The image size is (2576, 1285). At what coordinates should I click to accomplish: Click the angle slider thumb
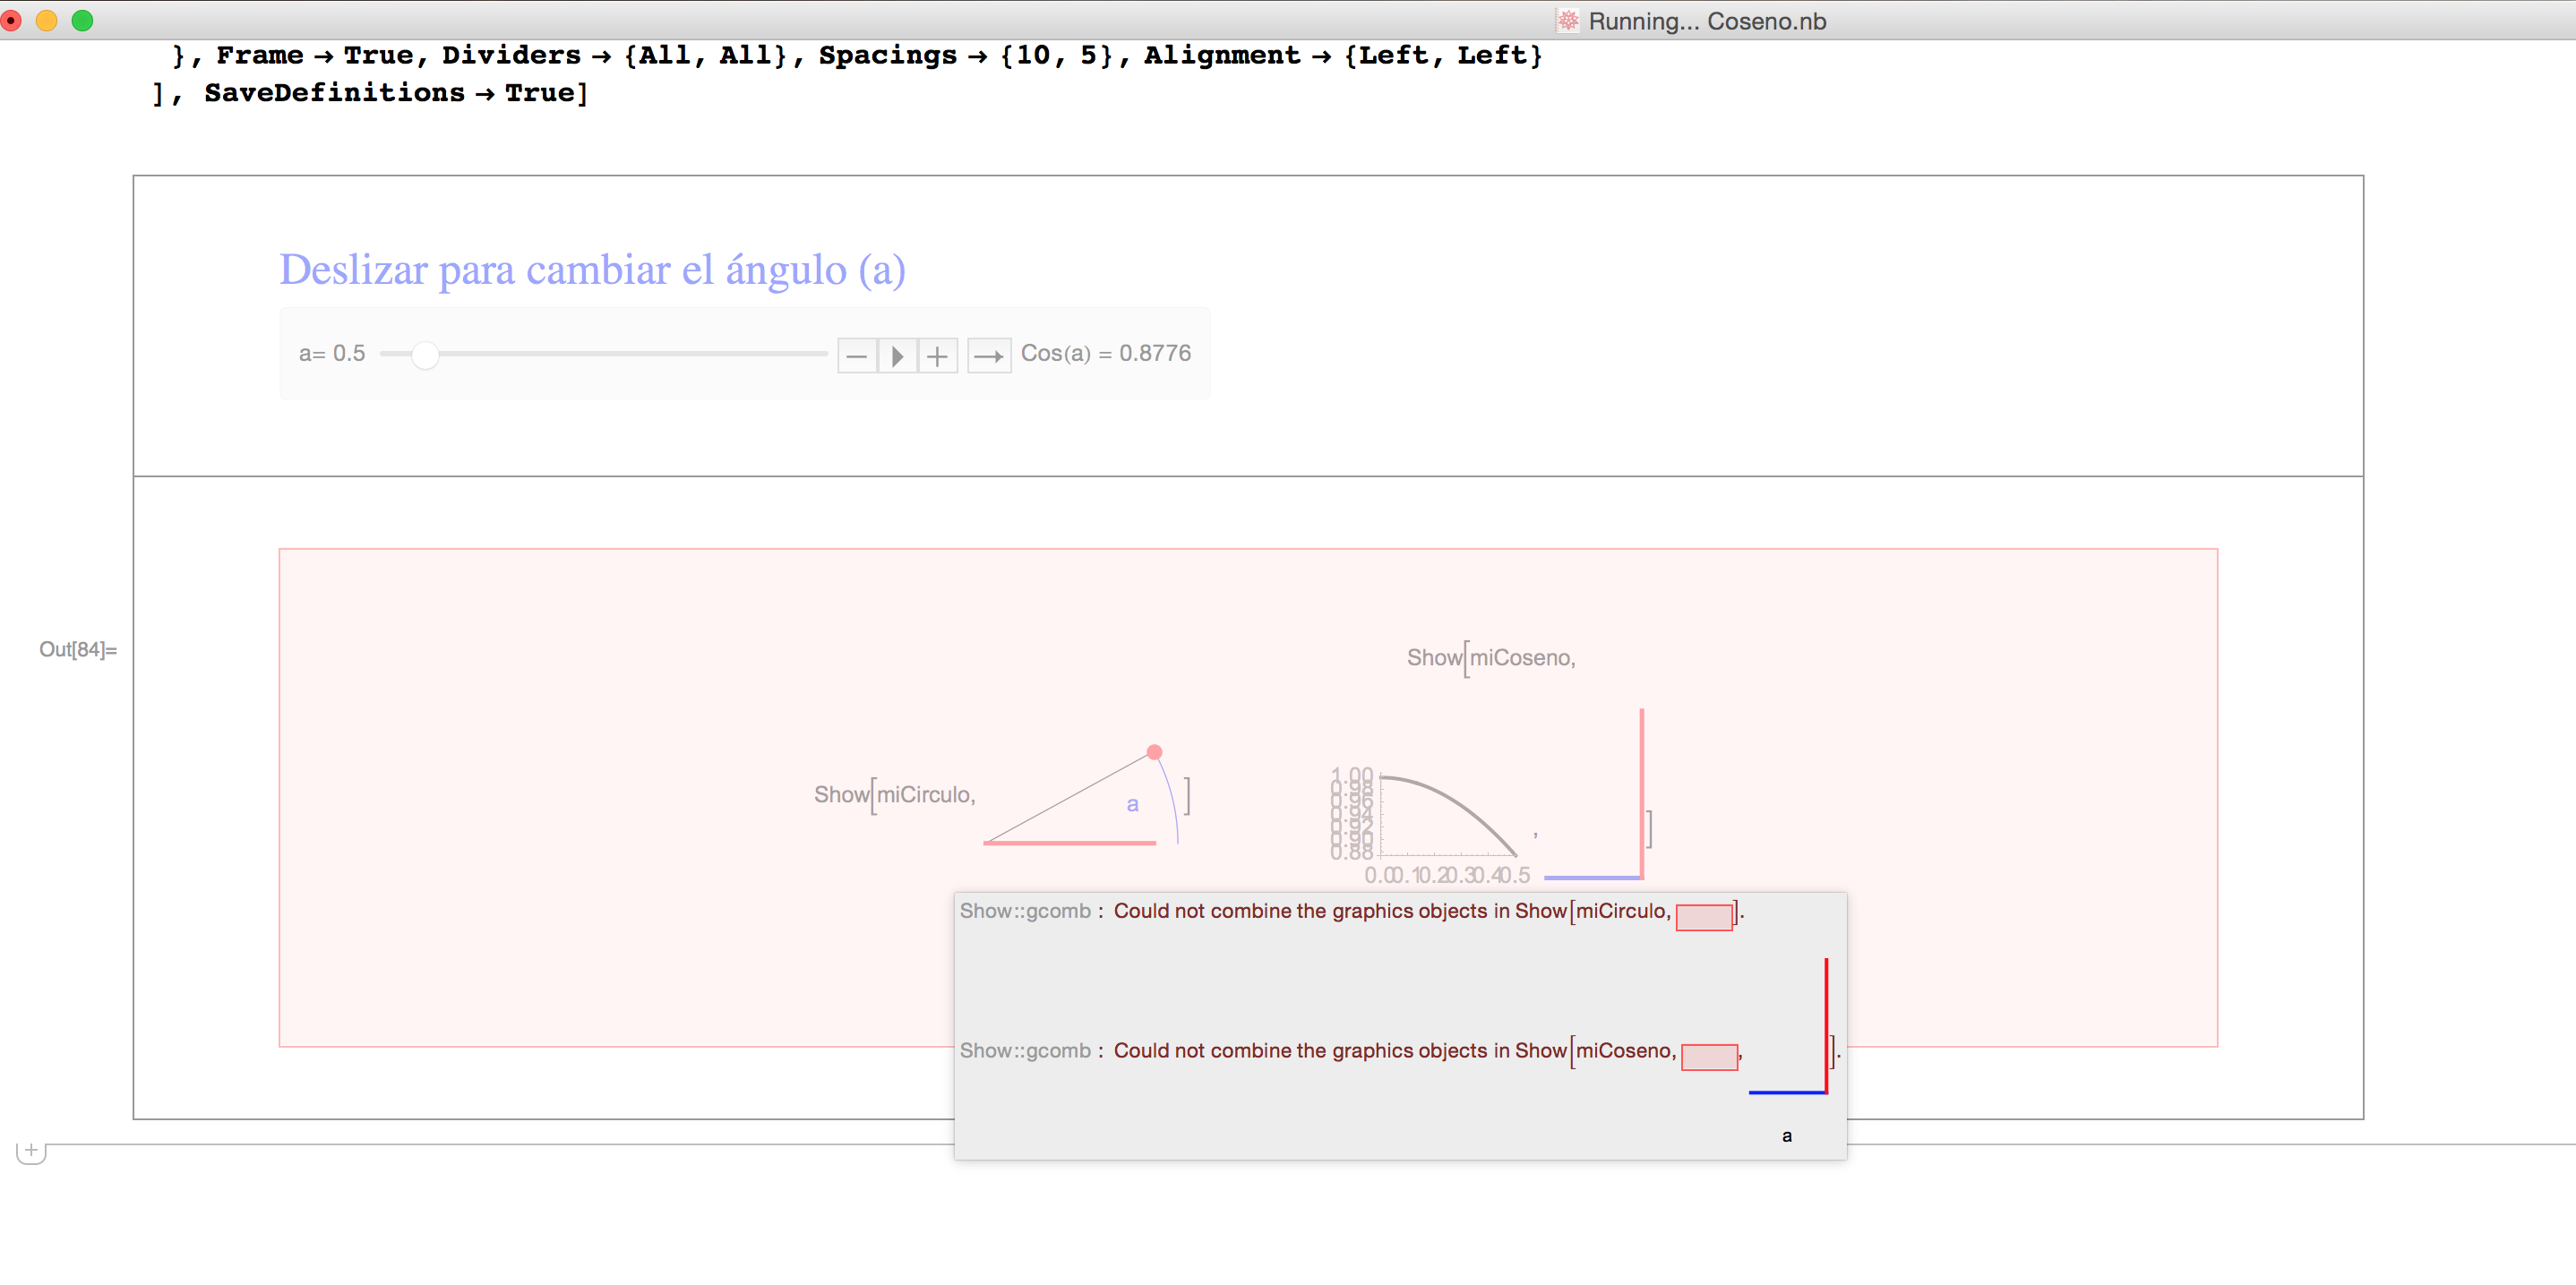425,355
